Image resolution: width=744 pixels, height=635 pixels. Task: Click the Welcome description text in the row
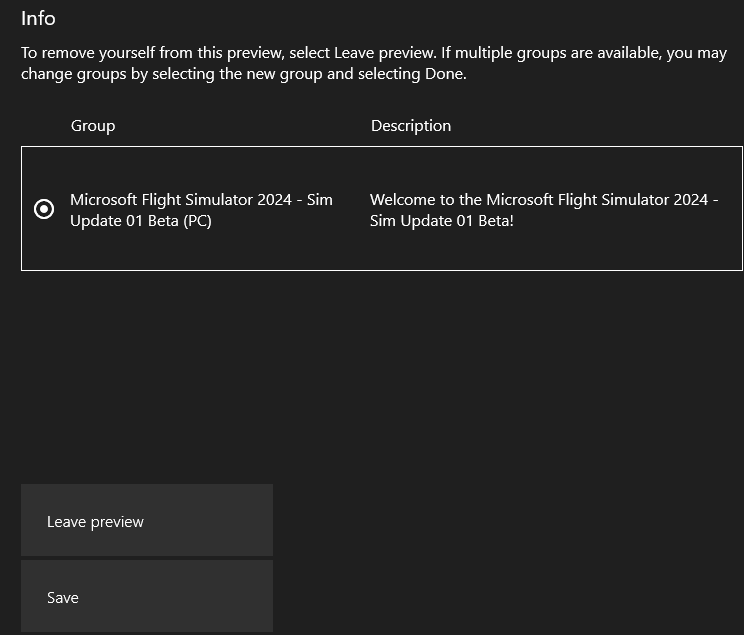(x=544, y=210)
